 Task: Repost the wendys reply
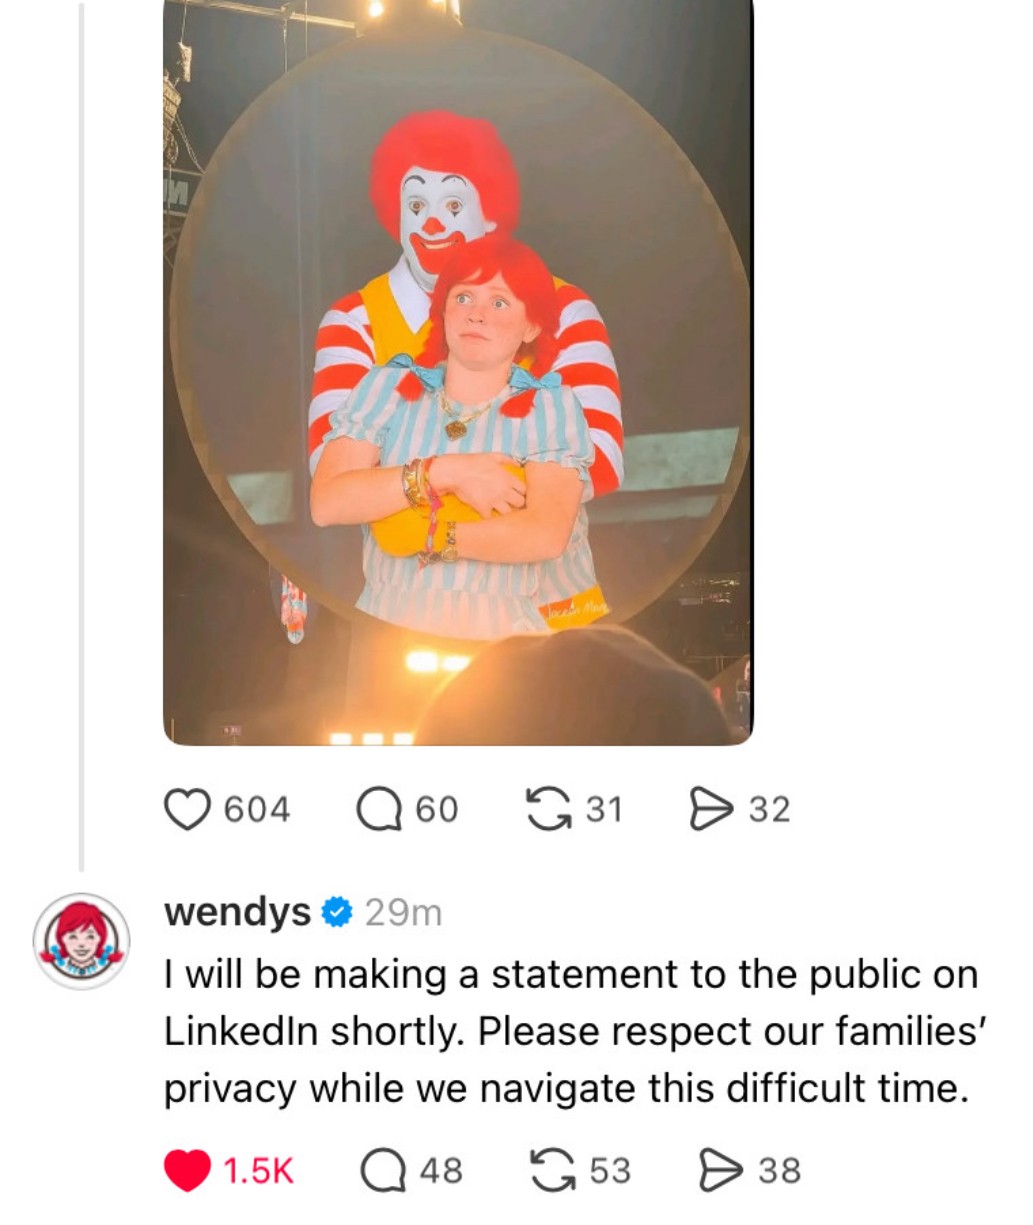(x=551, y=1171)
